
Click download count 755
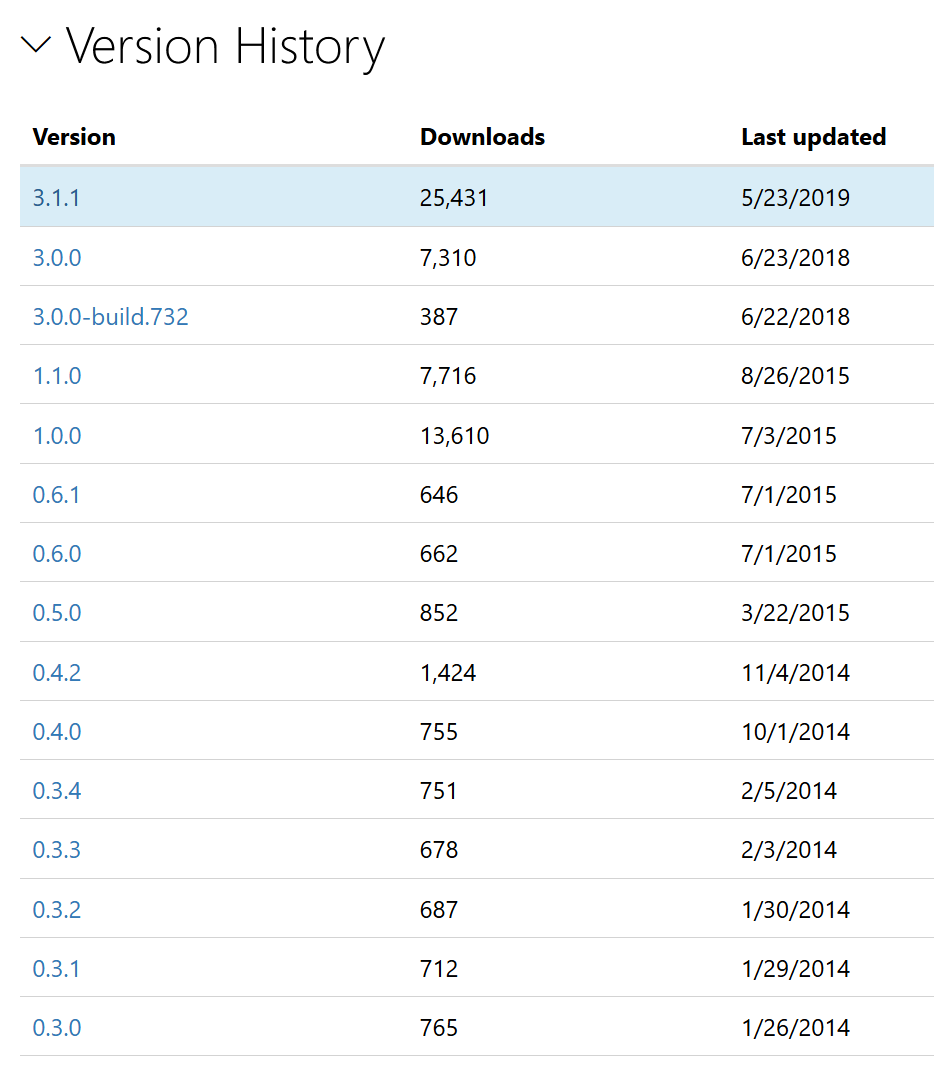tap(439, 732)
